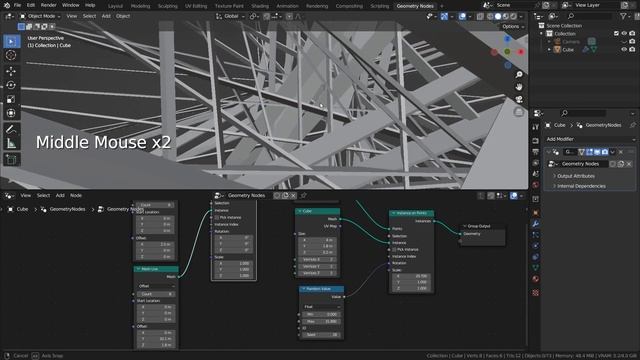Toggle modifier show in render camera button
The width and height of the screenshot is (640, 360).
[x=605, y=152]
